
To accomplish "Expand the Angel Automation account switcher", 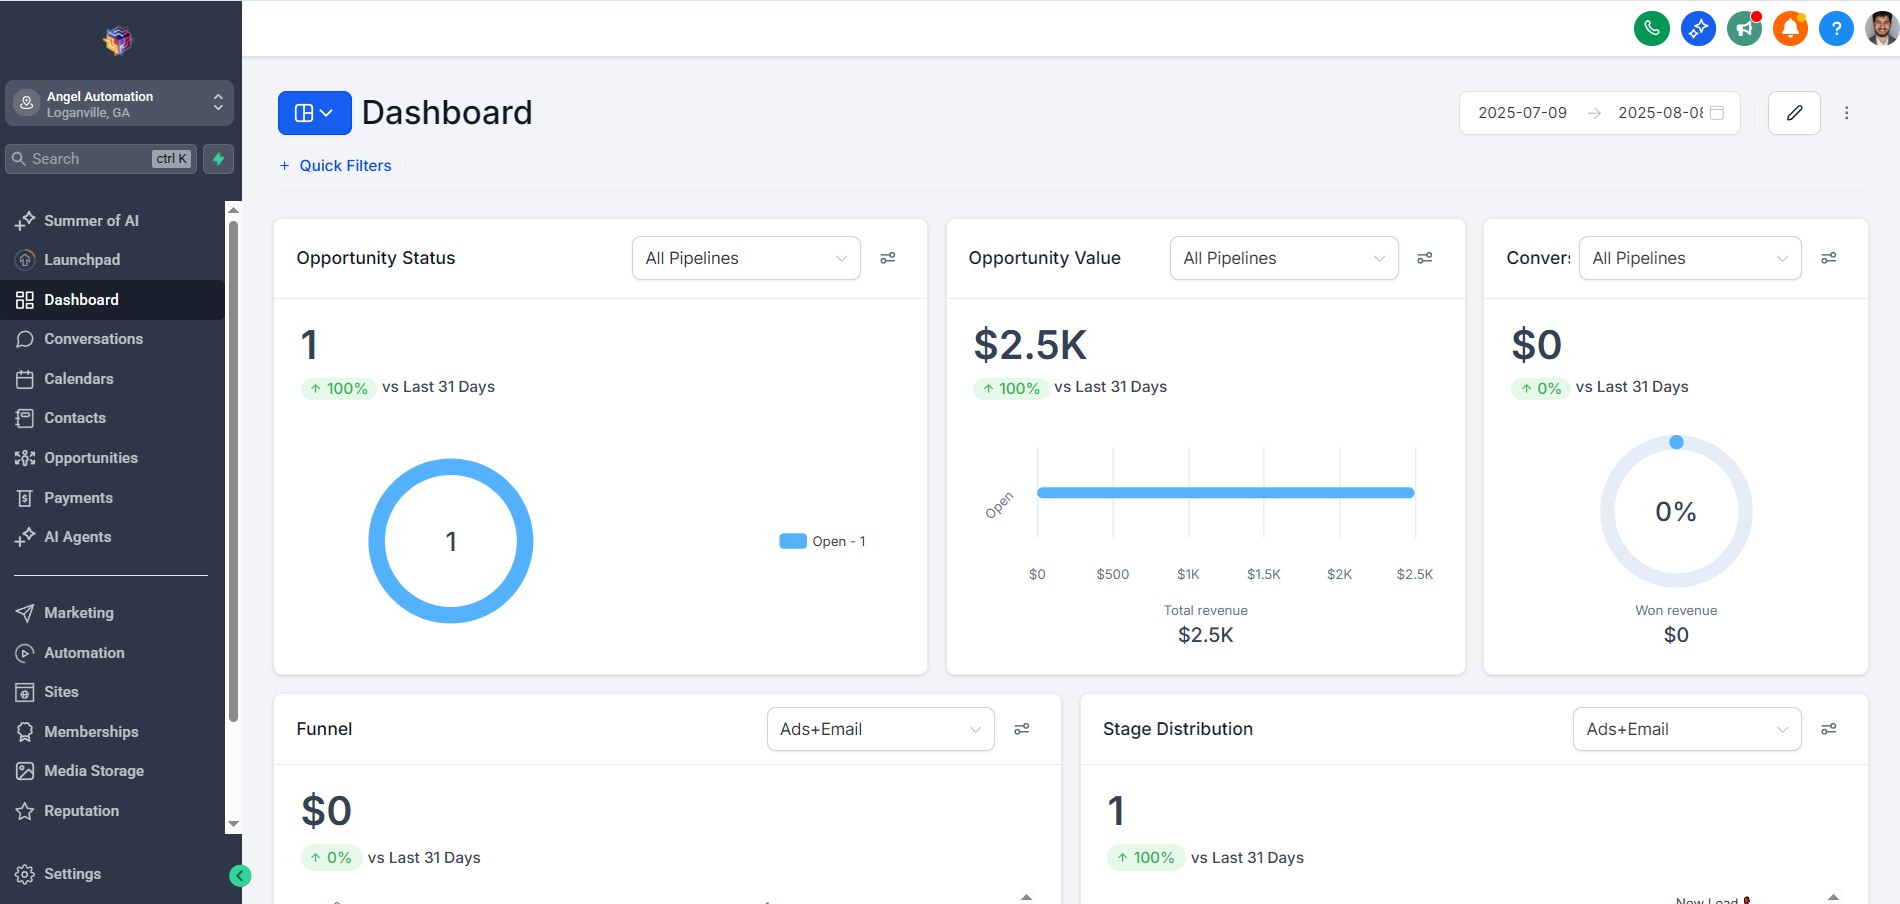I will click(x=119, y=103).
